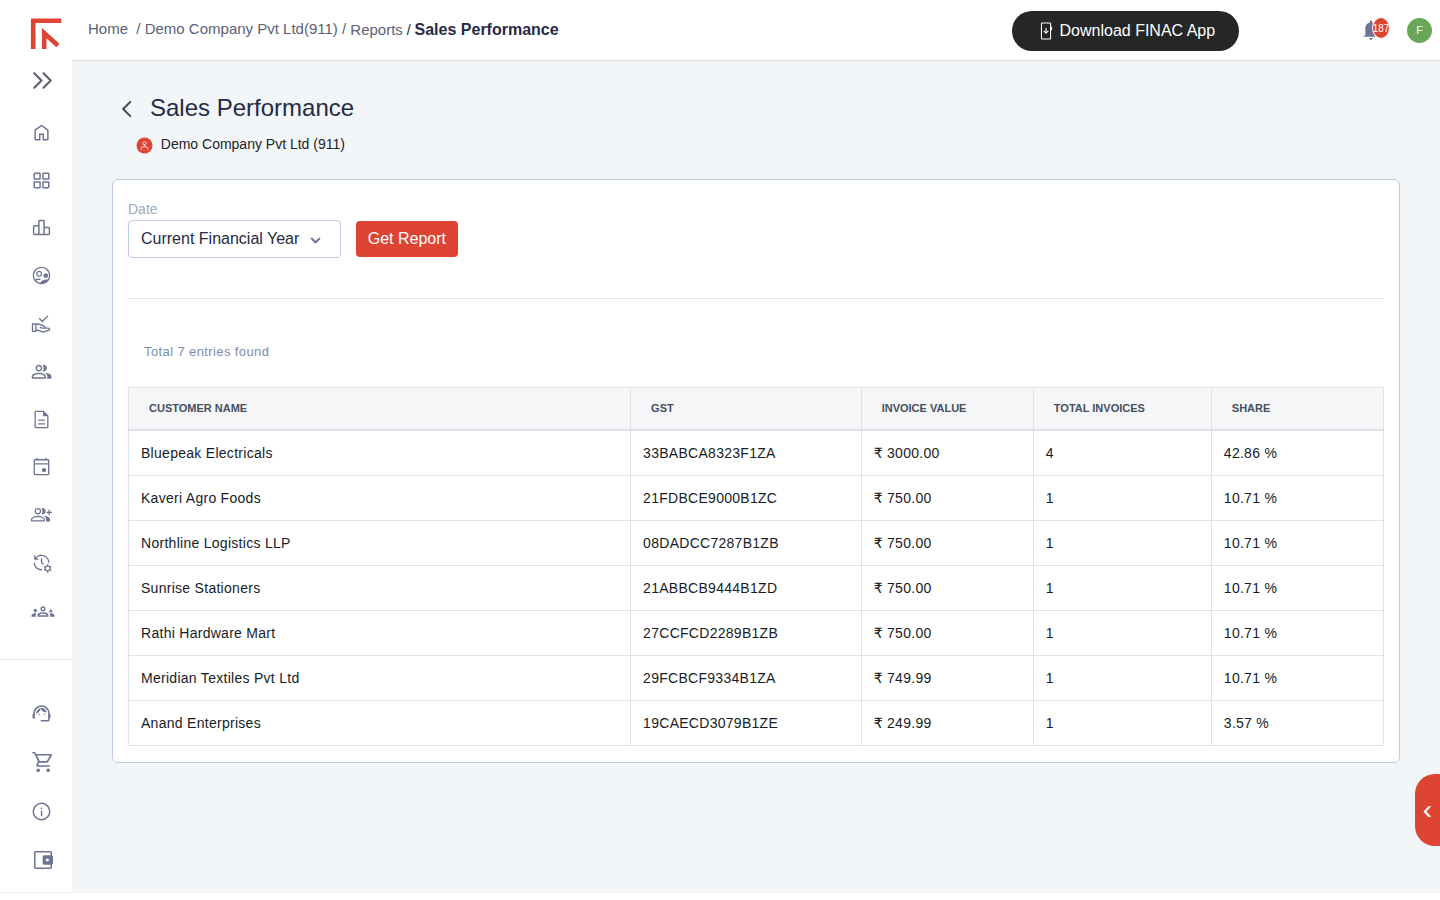Select the Bluepeak Electricals customer cell
The width and height of the screenshot is (1440, 900).
coord(379,453)
